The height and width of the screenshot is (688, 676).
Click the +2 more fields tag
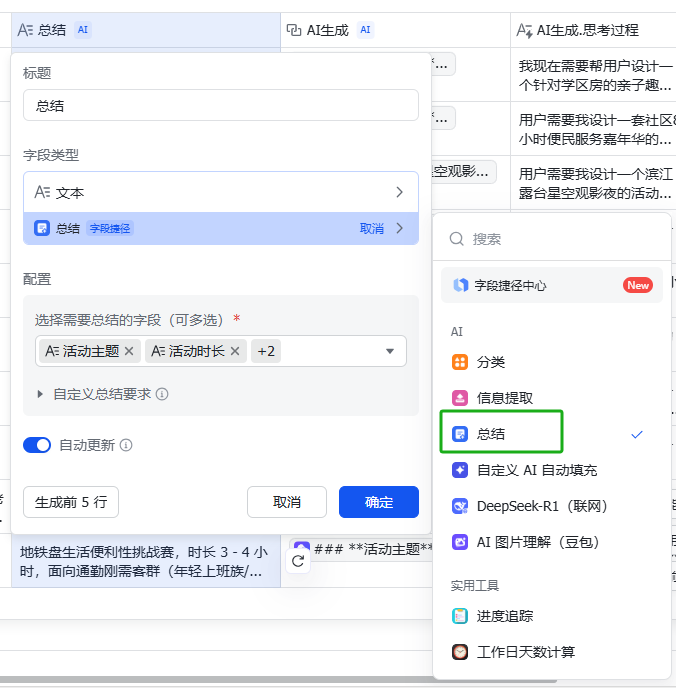(x=266, y=351)
